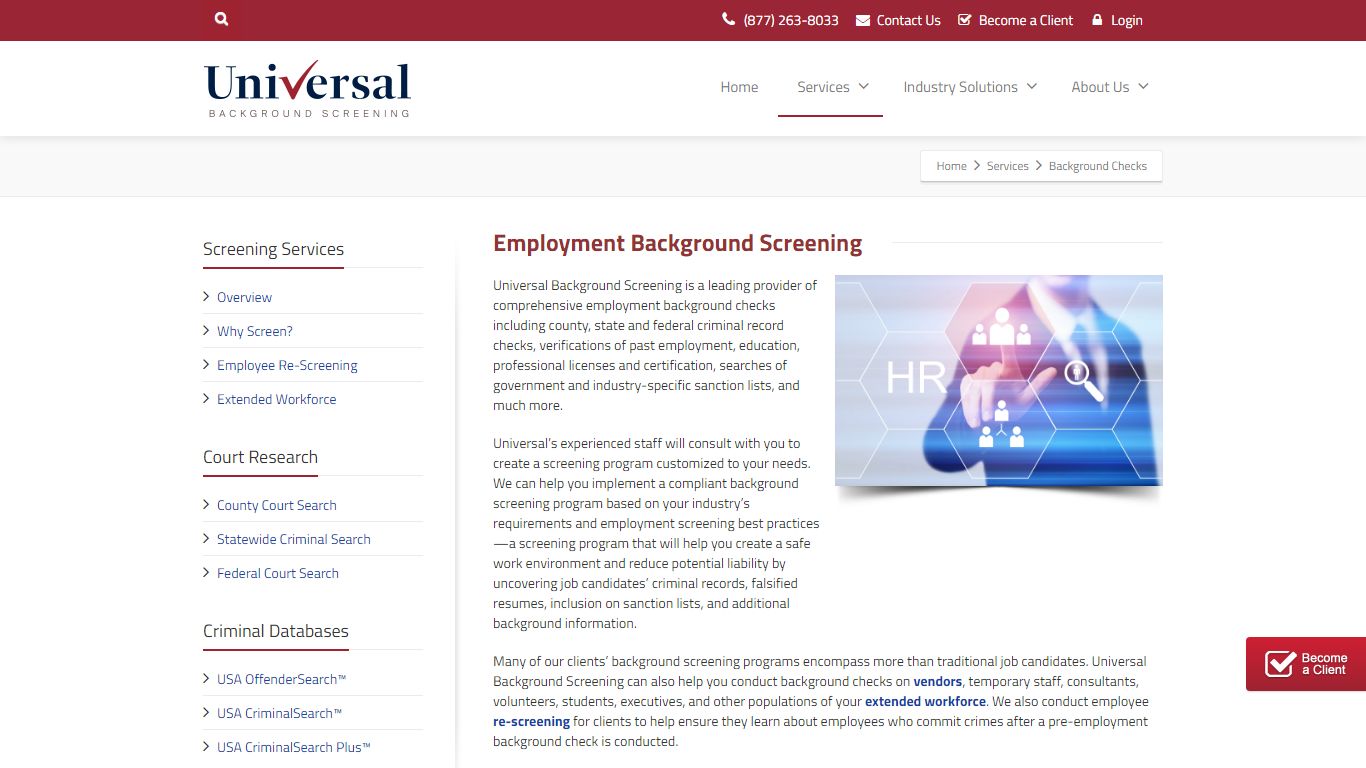Click the breadcrumb arrow after Home
This screenshot has width=1366, height=768.
[977, 166]
